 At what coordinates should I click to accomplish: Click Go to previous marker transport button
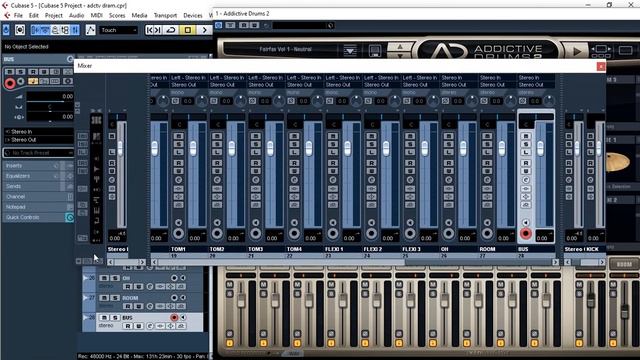tap(150, 30)
